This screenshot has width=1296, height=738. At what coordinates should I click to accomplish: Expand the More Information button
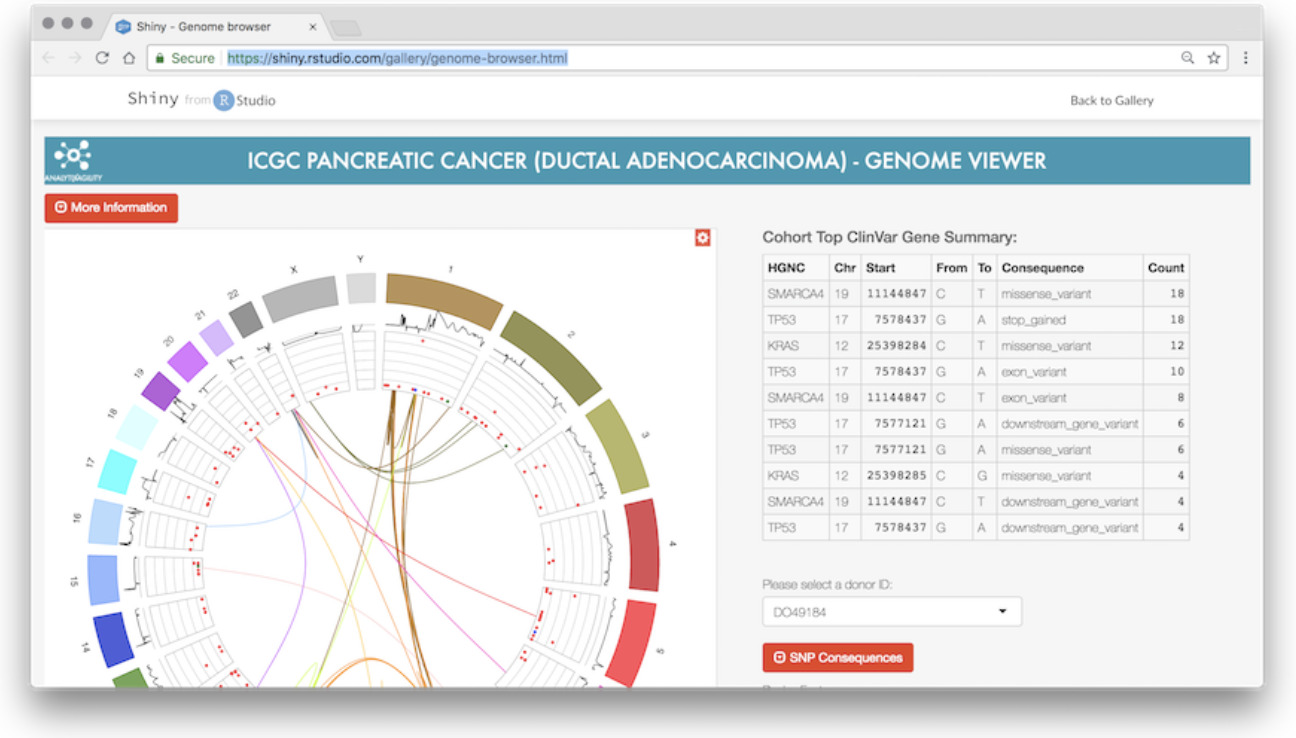point(111,208)
